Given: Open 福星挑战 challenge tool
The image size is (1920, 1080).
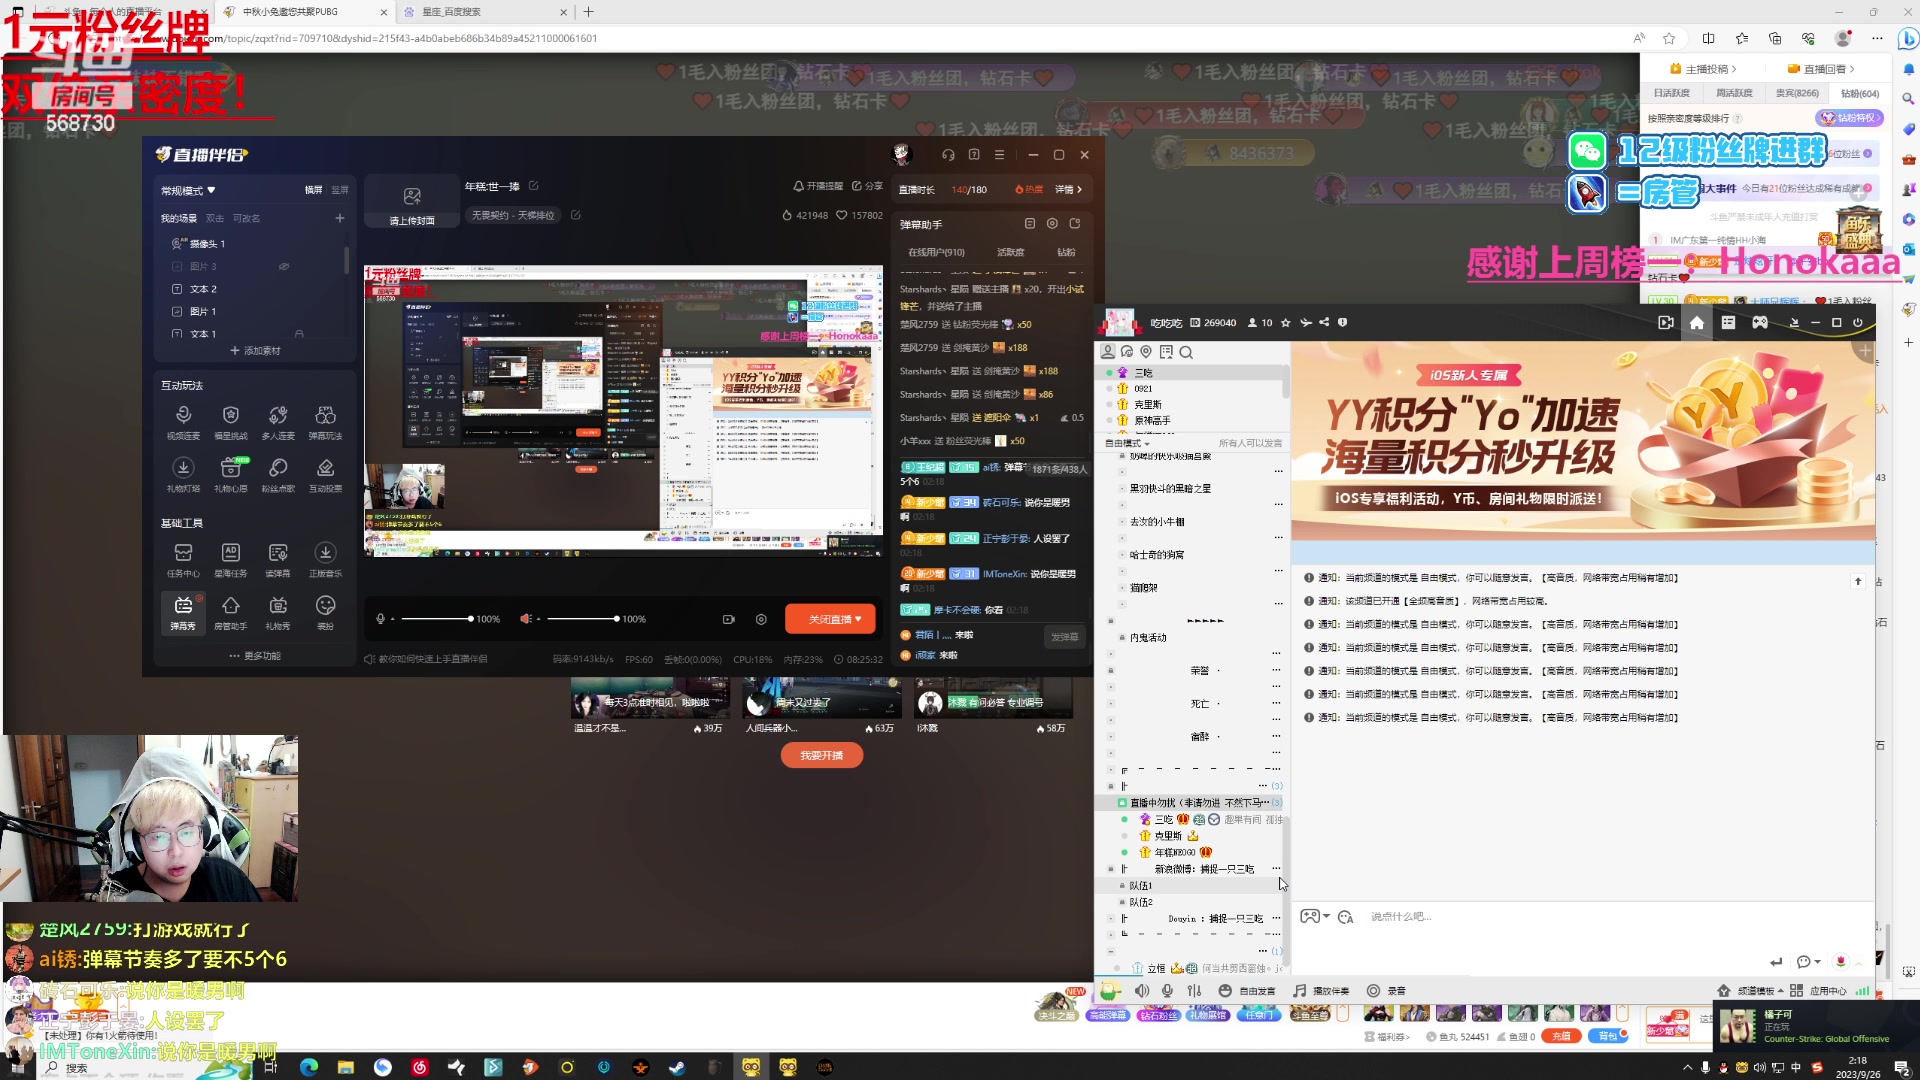Looking at the screenshot, I should 231,422.
